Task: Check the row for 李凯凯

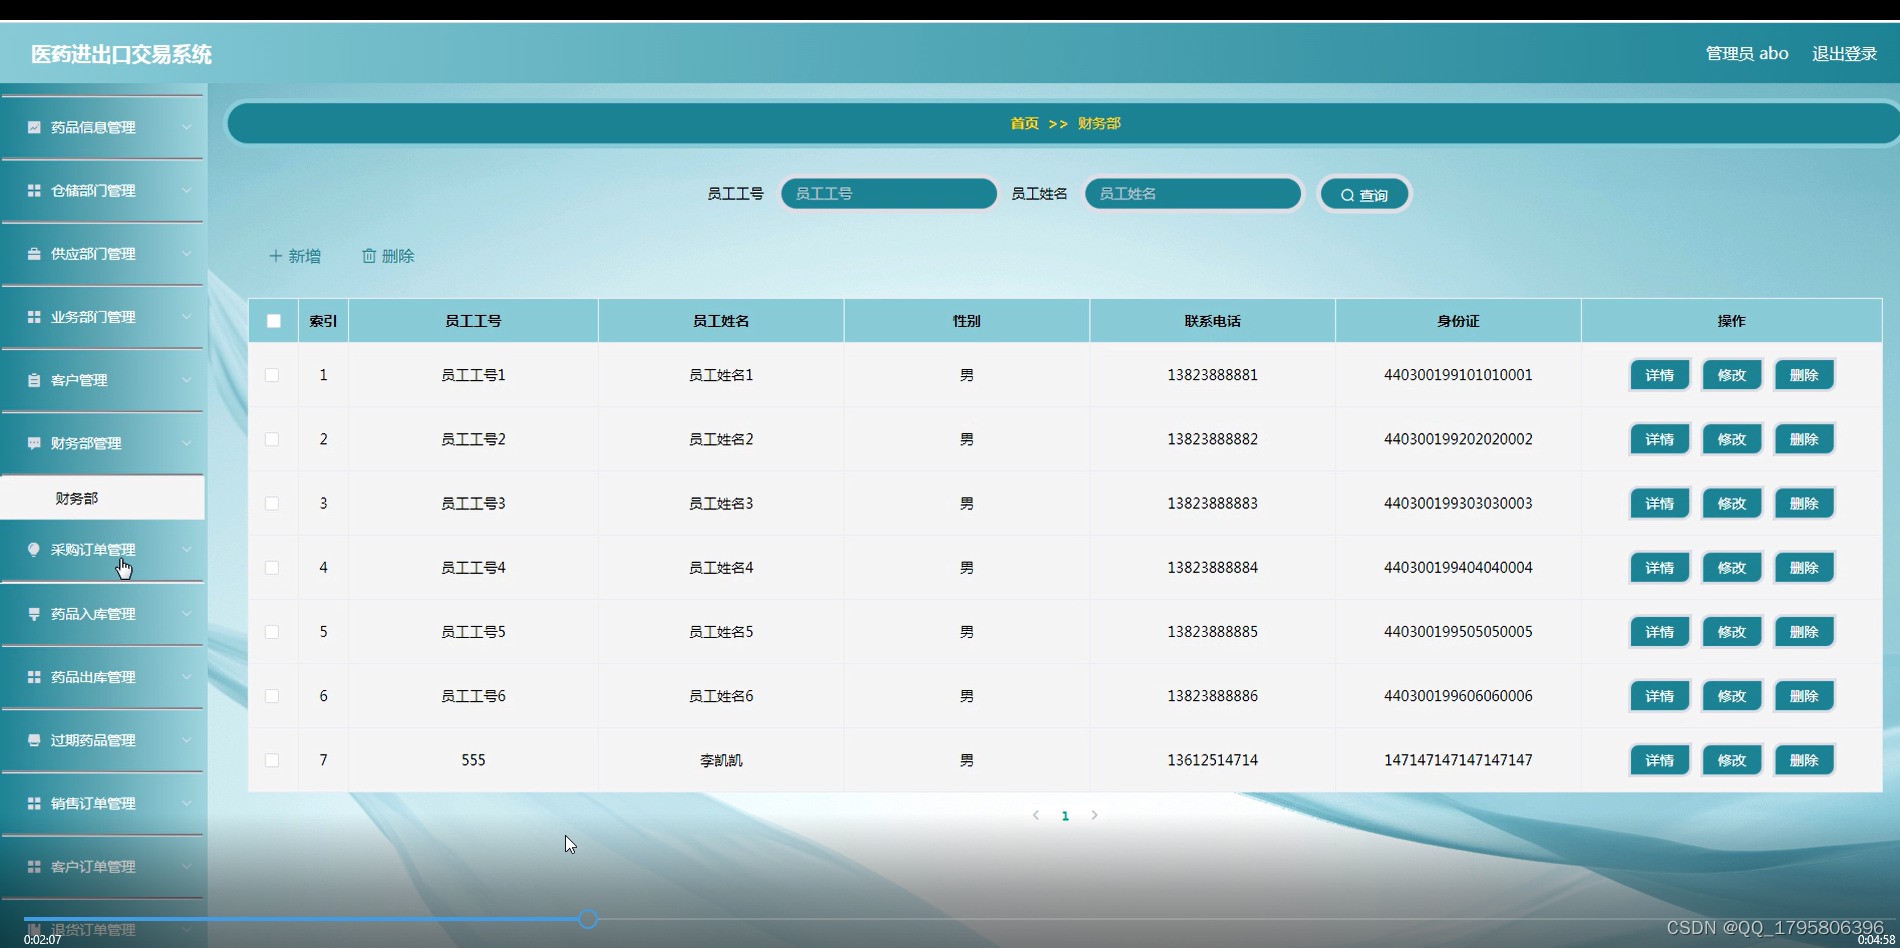Action: 272,760
